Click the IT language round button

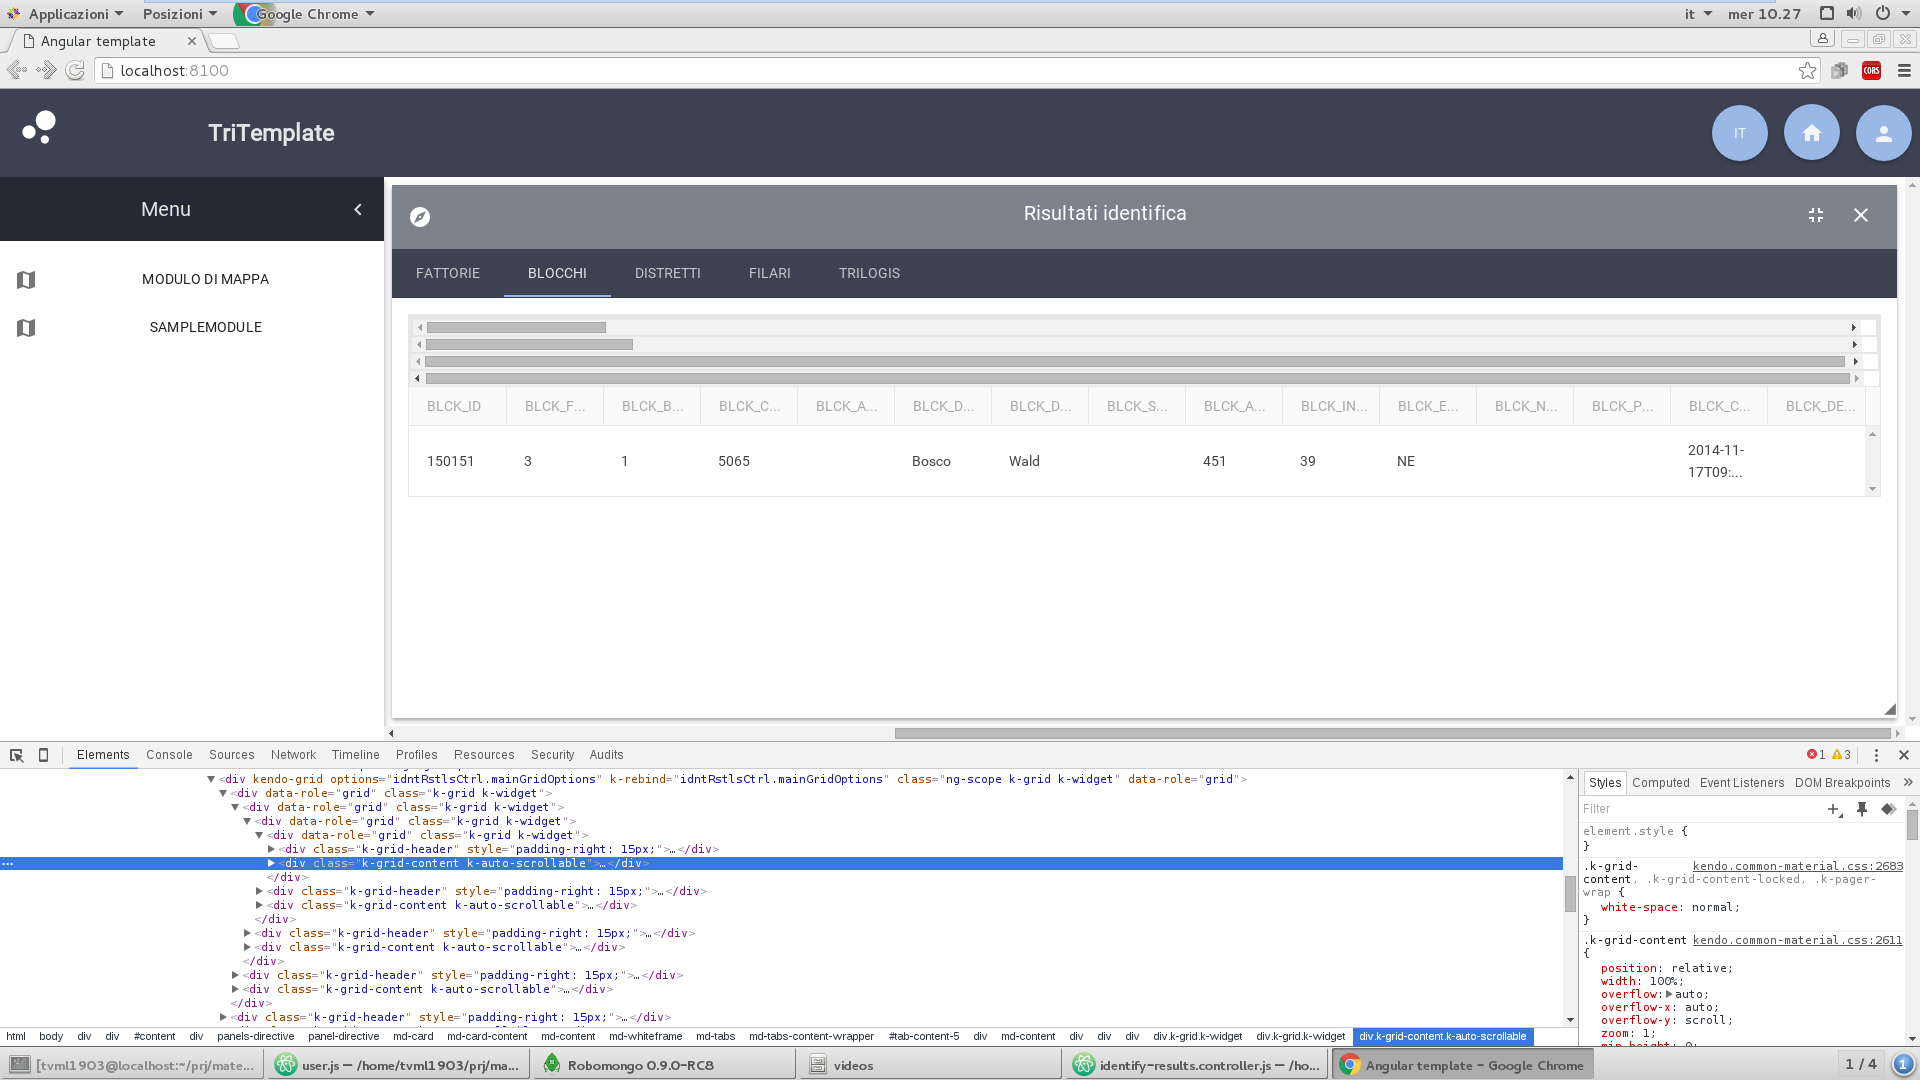tap(1739, 133)
